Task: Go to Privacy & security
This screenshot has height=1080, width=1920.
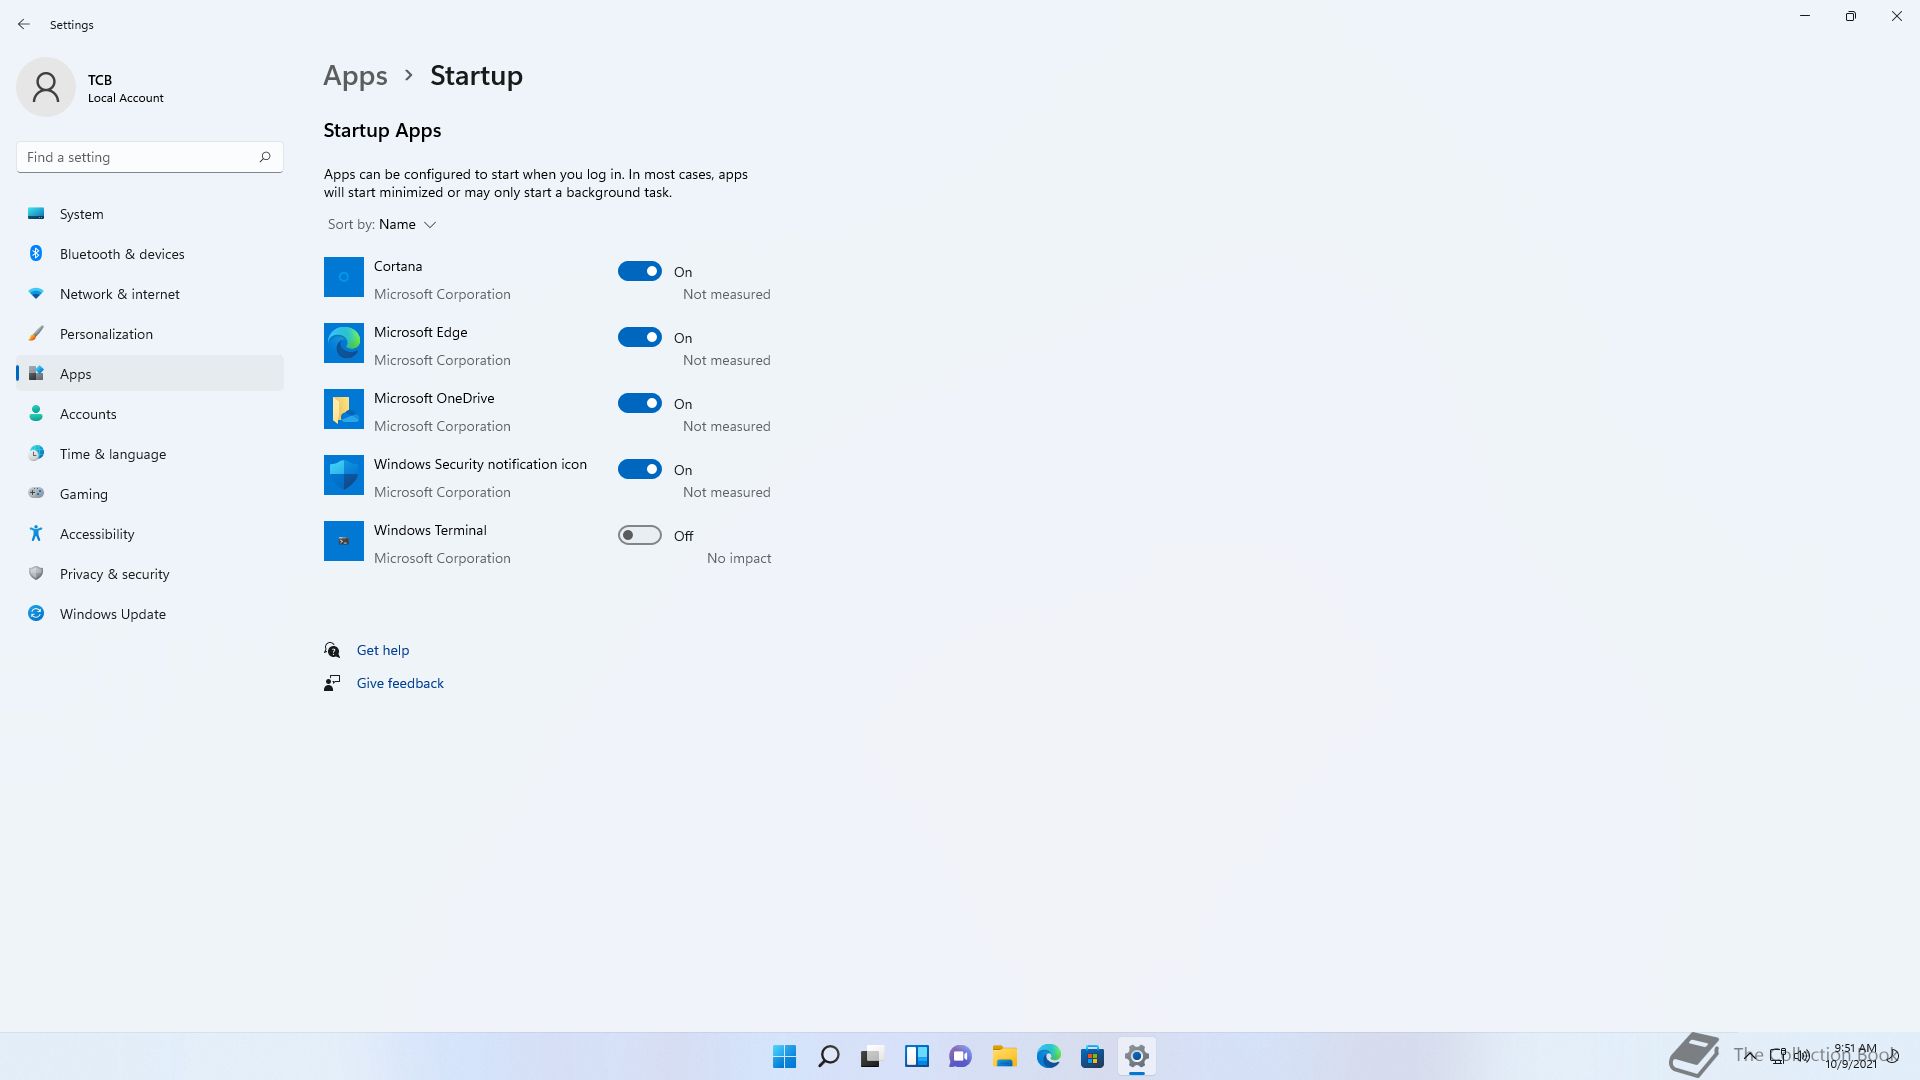Action: coord(150,574)
